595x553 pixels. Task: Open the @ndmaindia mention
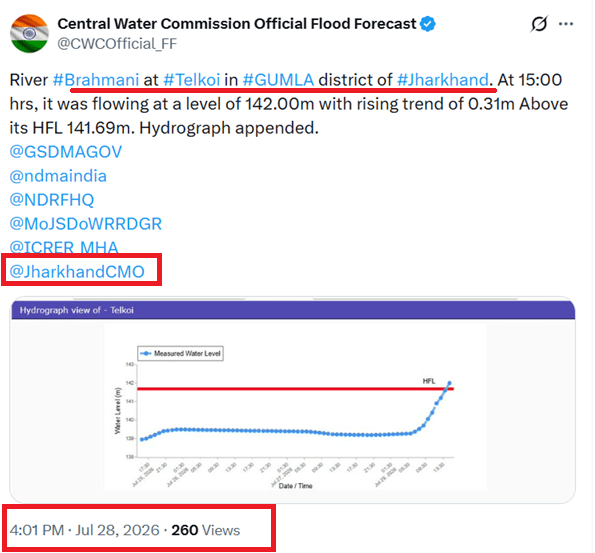(x=58, y=176)
